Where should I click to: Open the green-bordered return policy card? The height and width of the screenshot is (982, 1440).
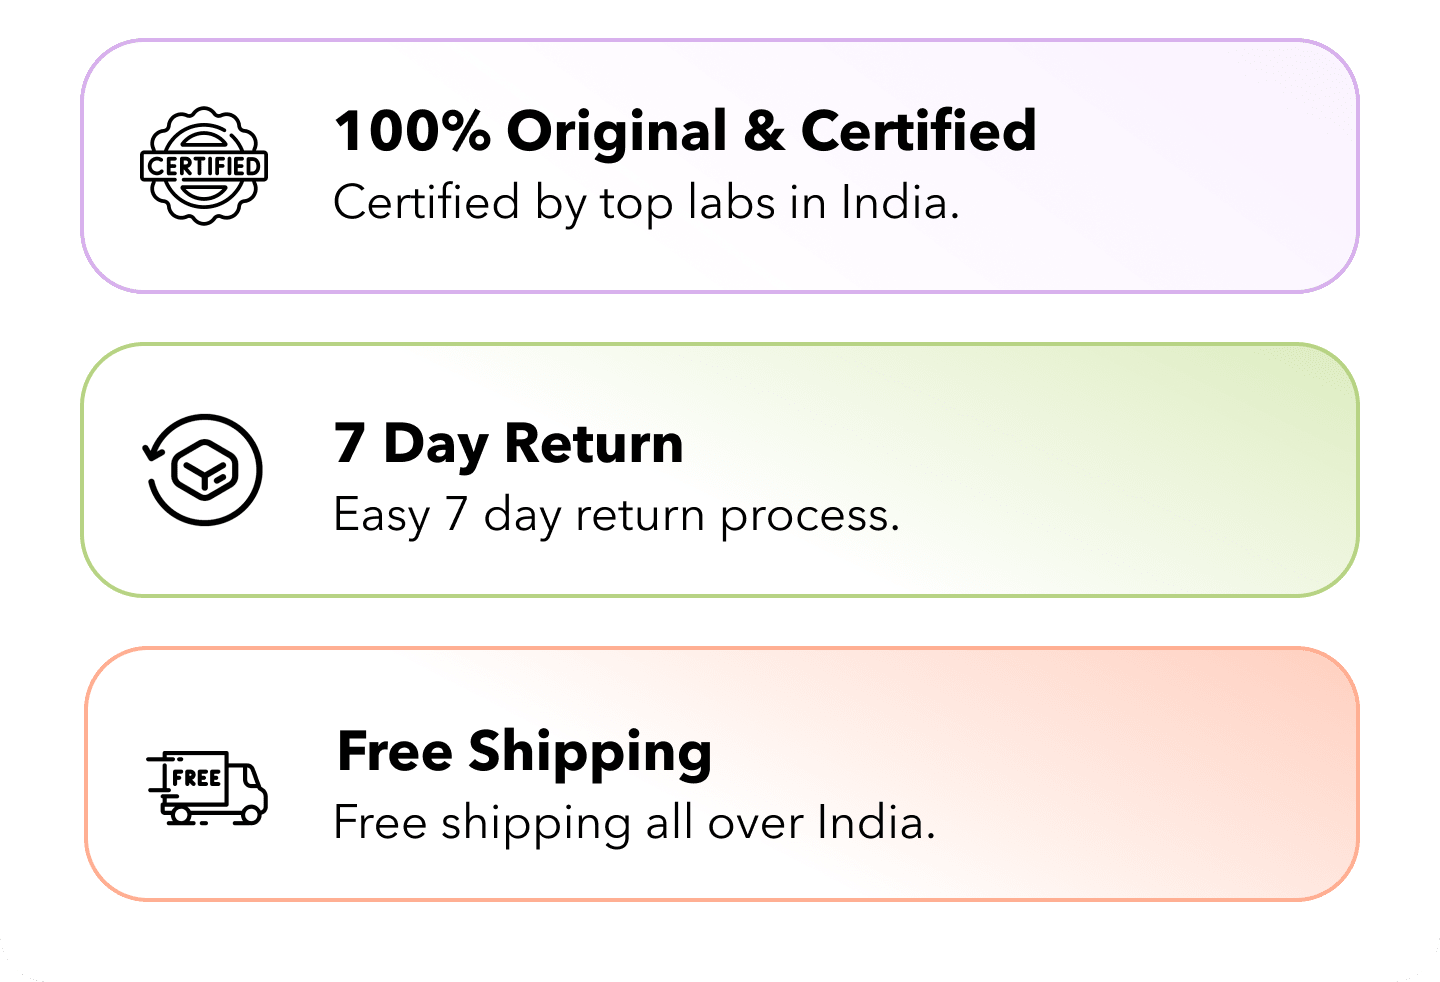[720, 470]
